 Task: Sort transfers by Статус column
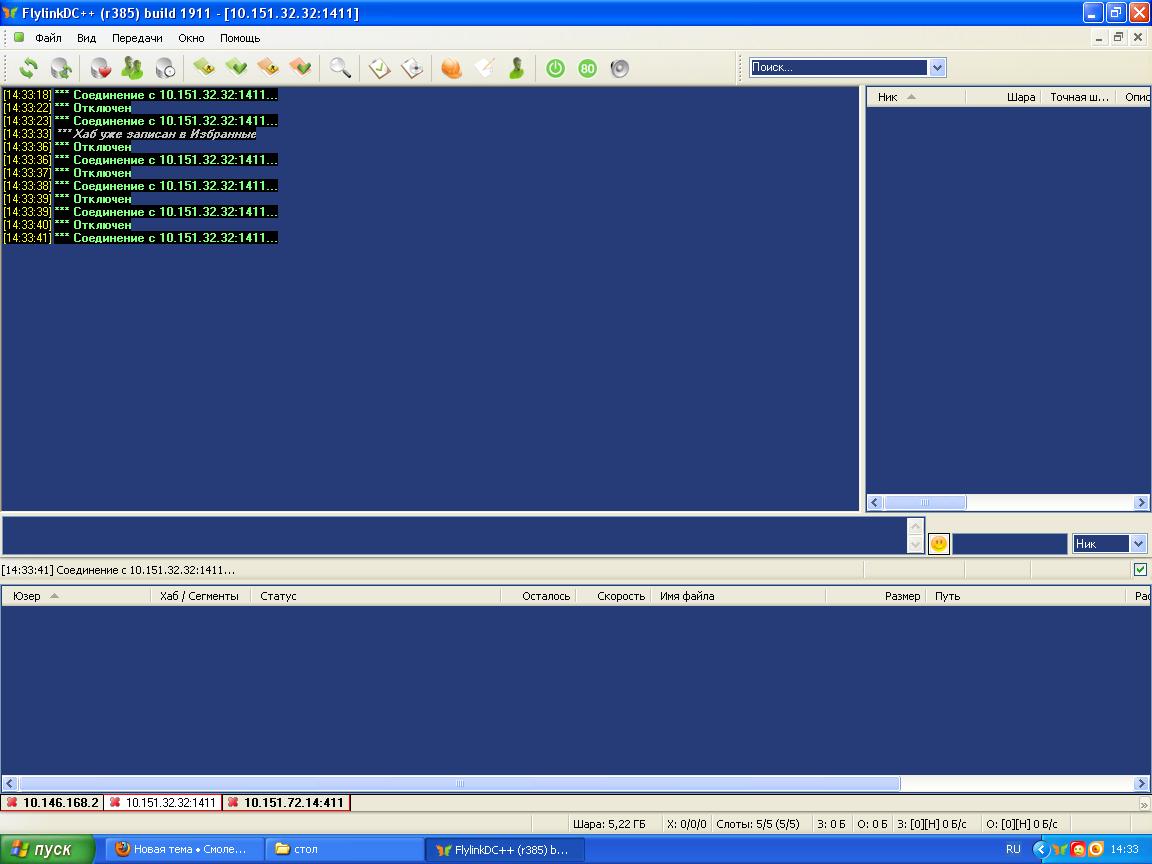point(375,596)
